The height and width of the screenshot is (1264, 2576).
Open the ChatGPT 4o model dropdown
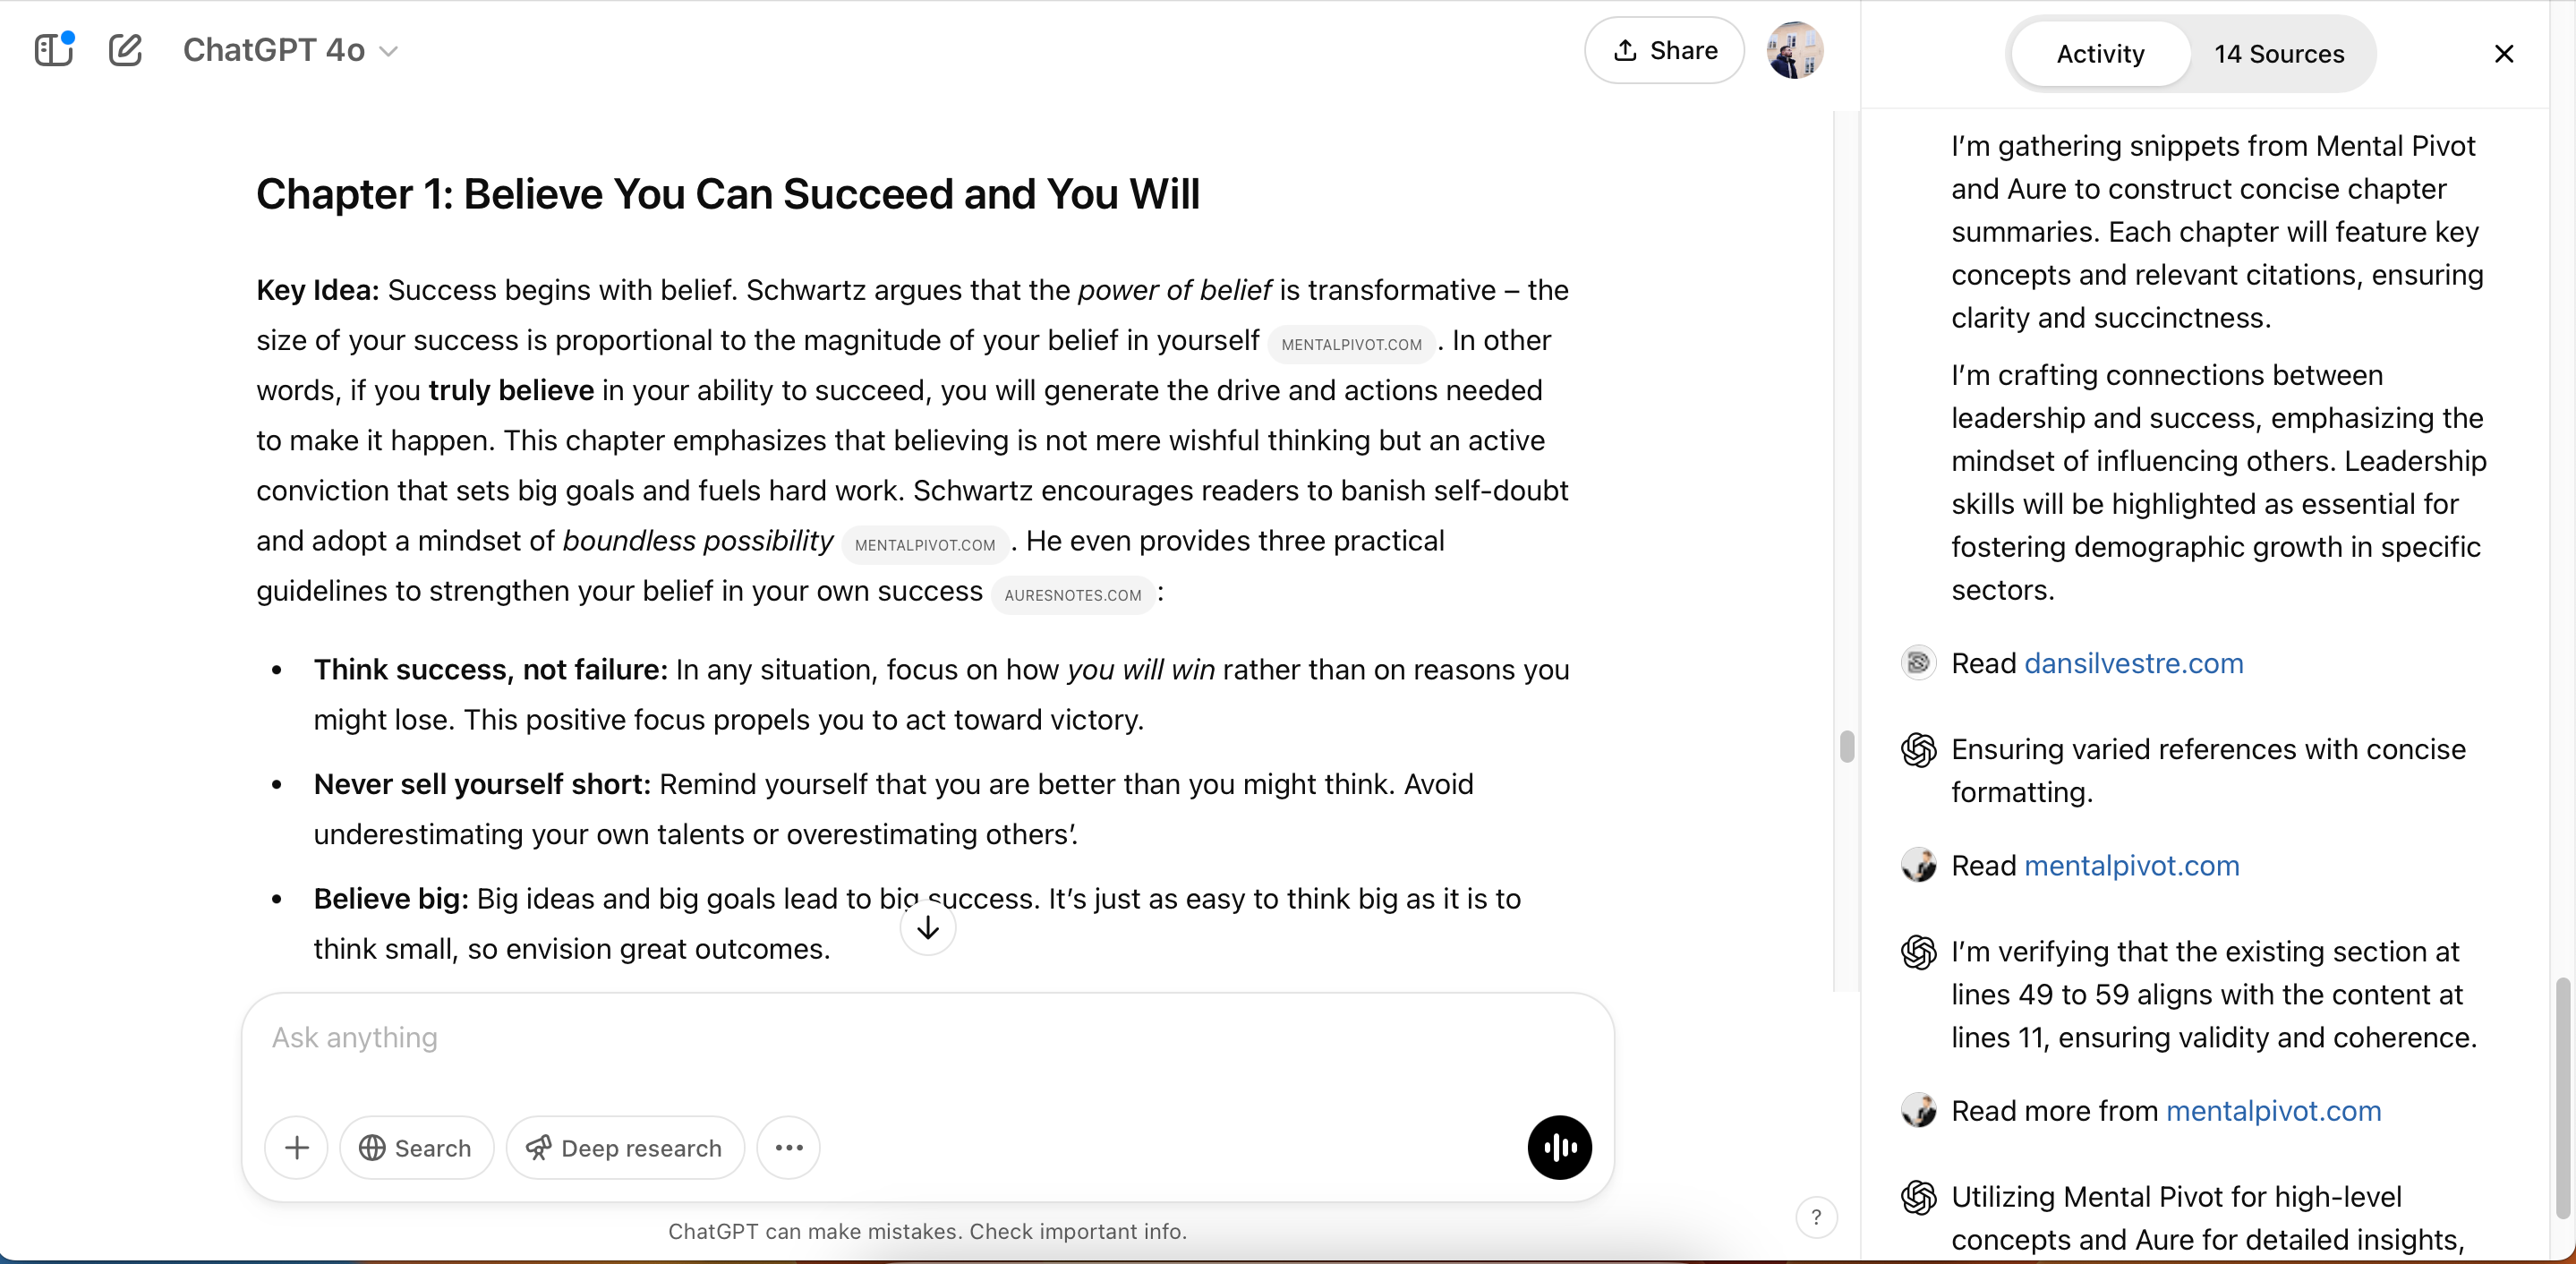coord(290,50)
